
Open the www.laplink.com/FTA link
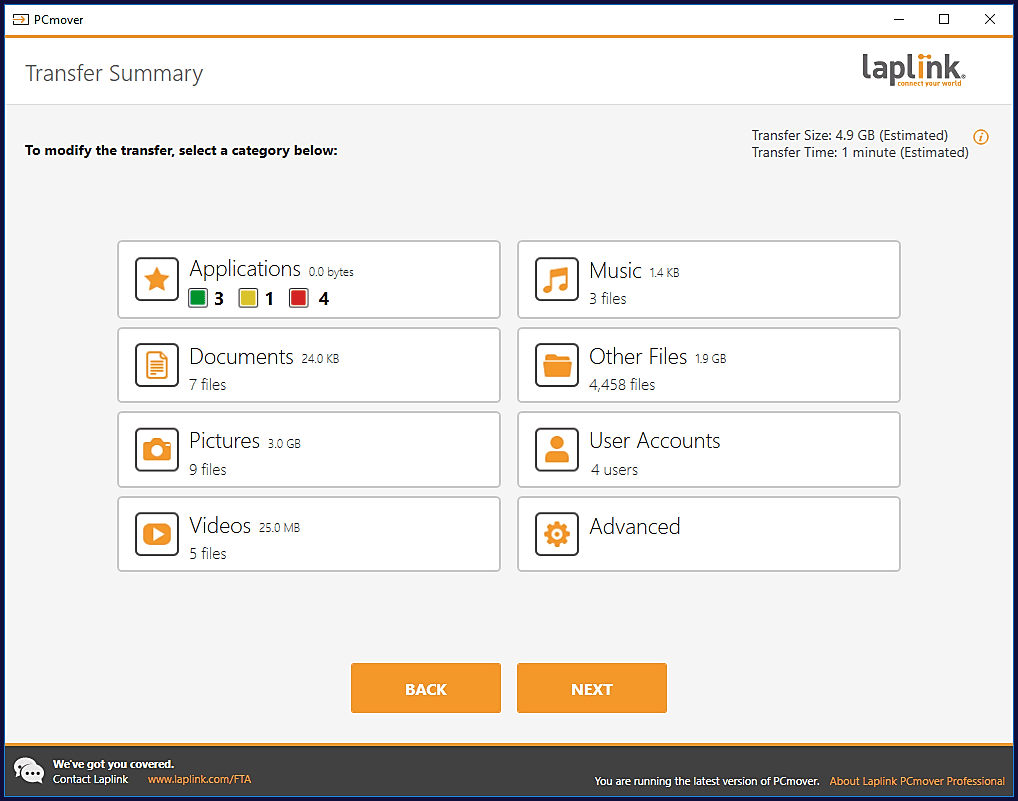click(x=199, y=779)
